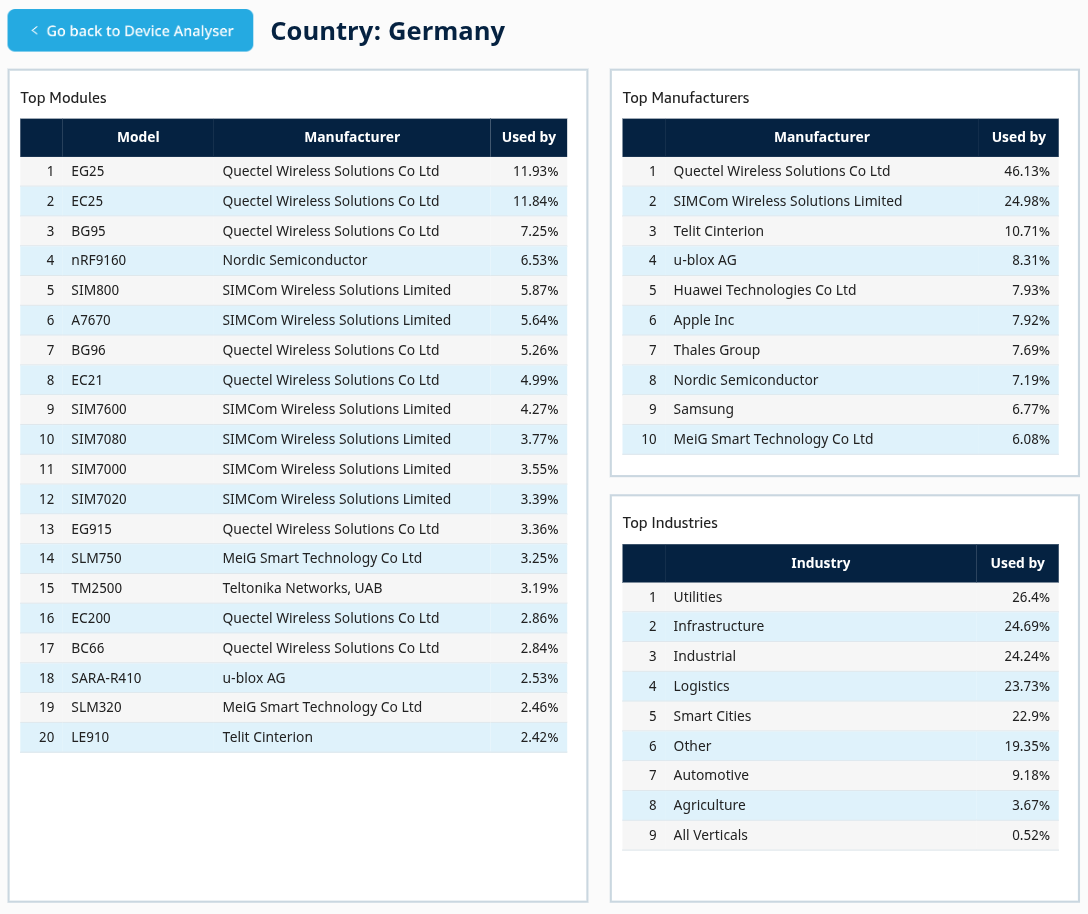Click the Top Modules panel title
The width and height of the screenshot is (1088, 914).
click(63, 98)
